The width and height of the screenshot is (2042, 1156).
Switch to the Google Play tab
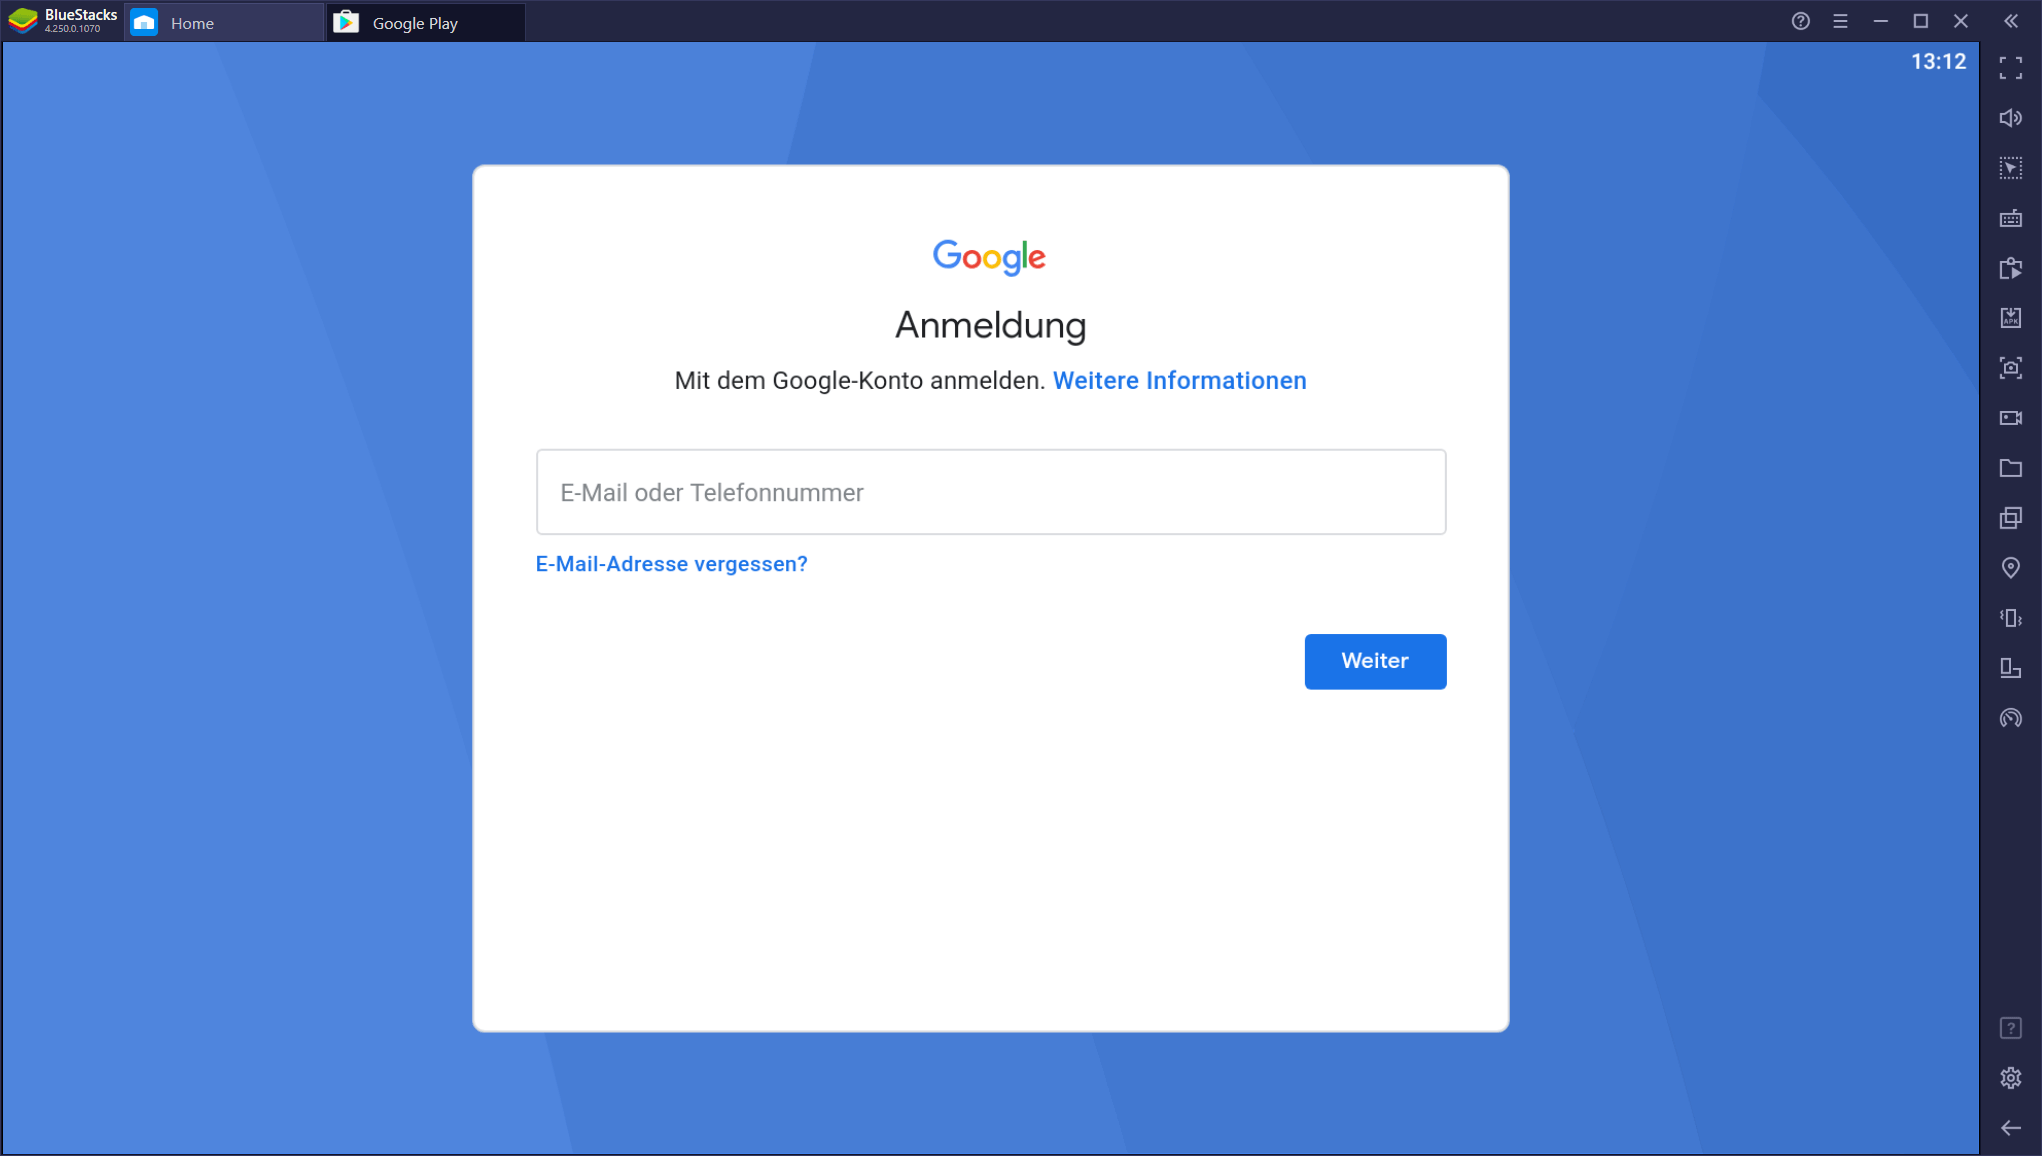[425, 22]
